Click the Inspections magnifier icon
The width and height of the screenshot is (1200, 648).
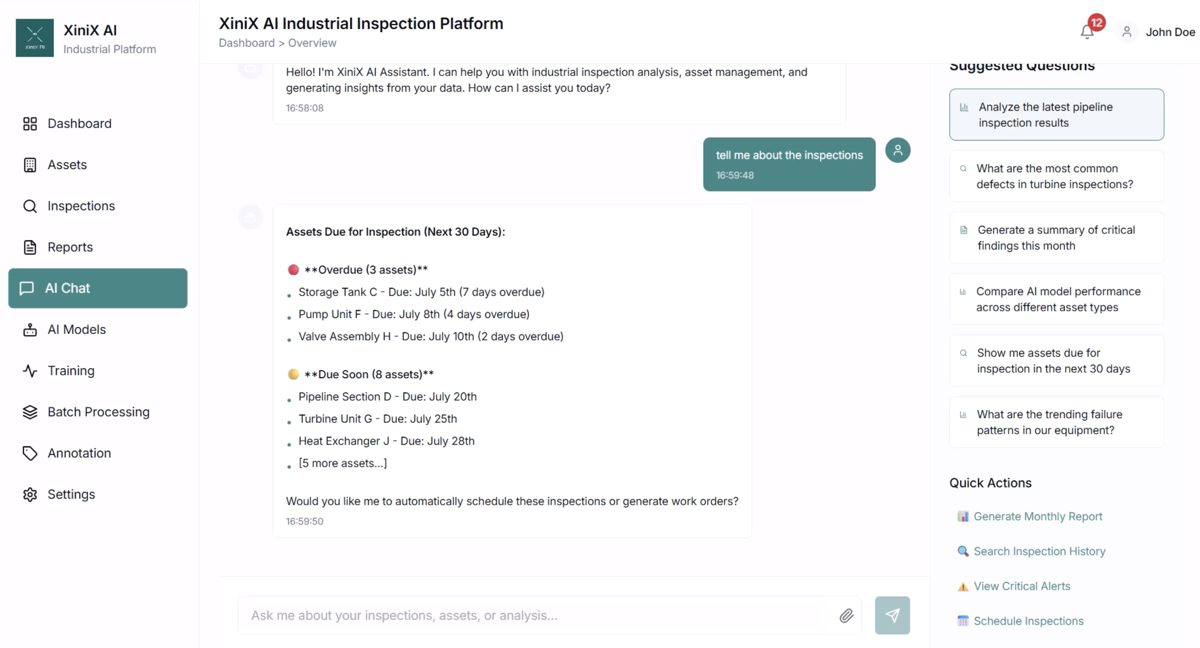tap(29, 205)
